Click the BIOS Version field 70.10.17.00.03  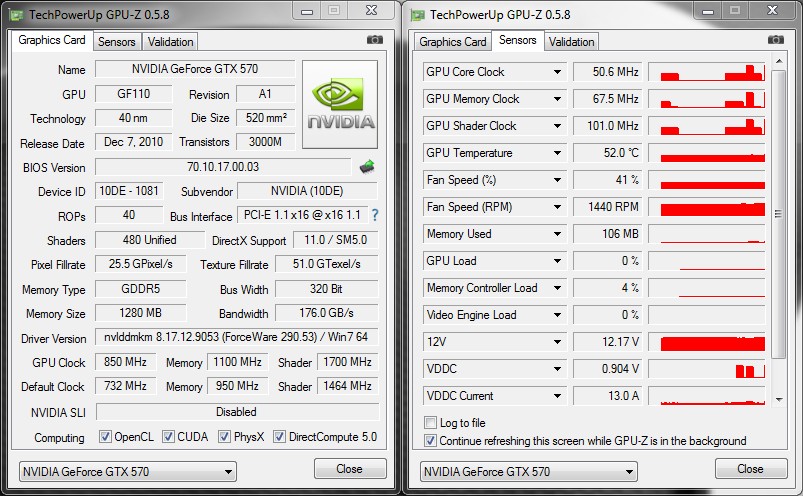223,167
